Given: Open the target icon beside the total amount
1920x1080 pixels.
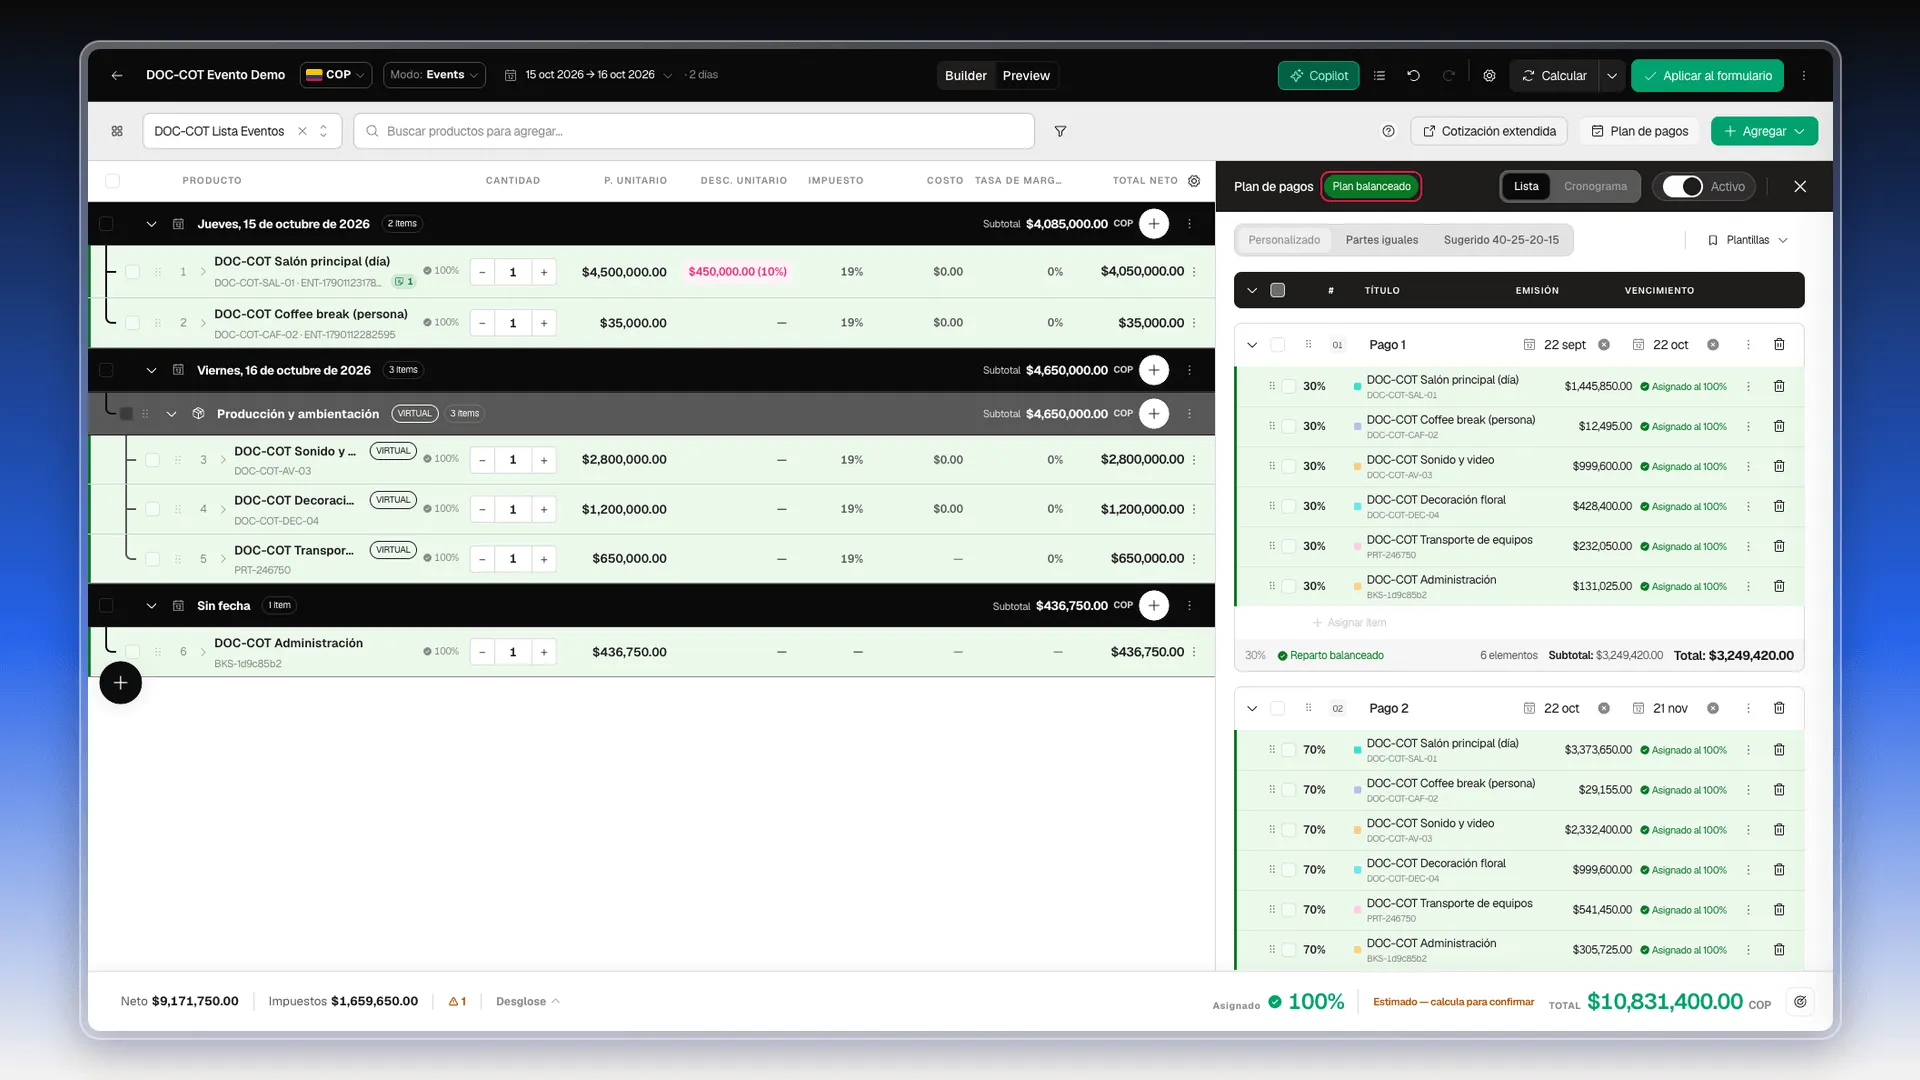Looking at the screenshot, I should point(1800,1002).
